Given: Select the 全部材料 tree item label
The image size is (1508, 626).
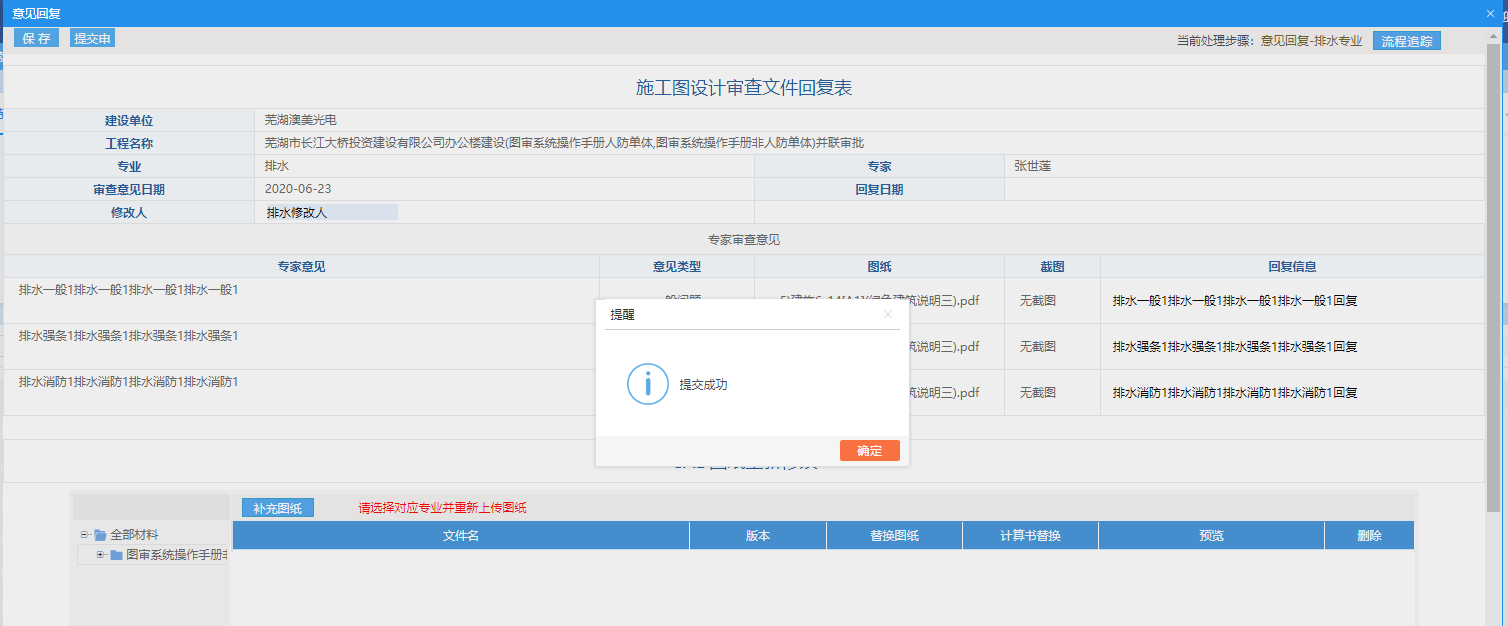Looking at the screenshot, I should point(134,535).
